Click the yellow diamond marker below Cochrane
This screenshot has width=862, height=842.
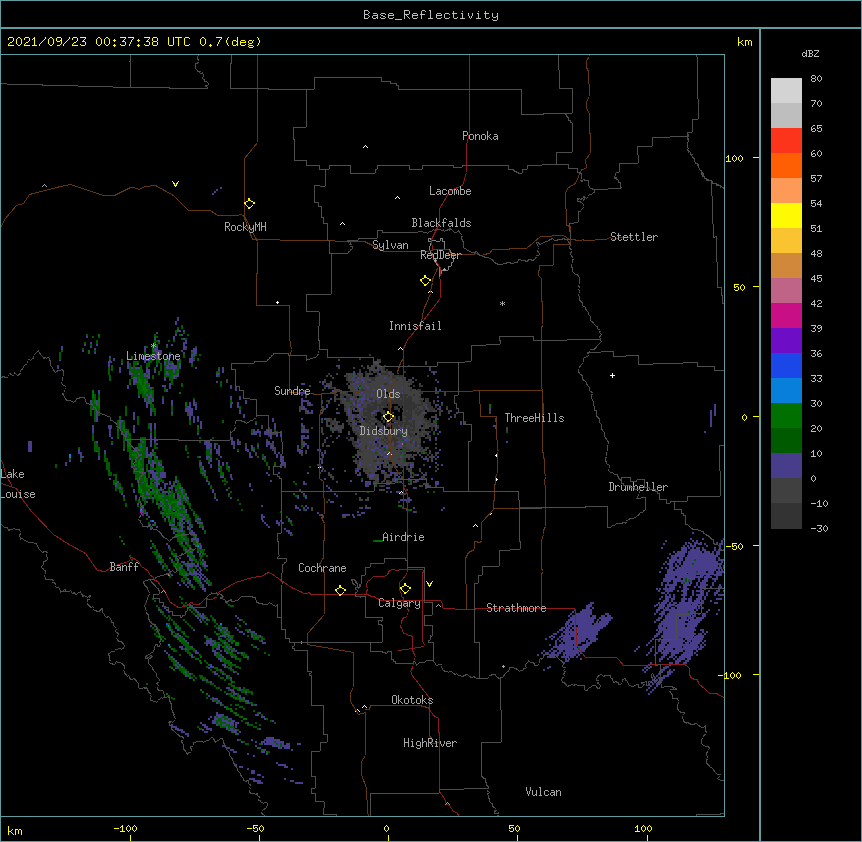coord(340,590)
